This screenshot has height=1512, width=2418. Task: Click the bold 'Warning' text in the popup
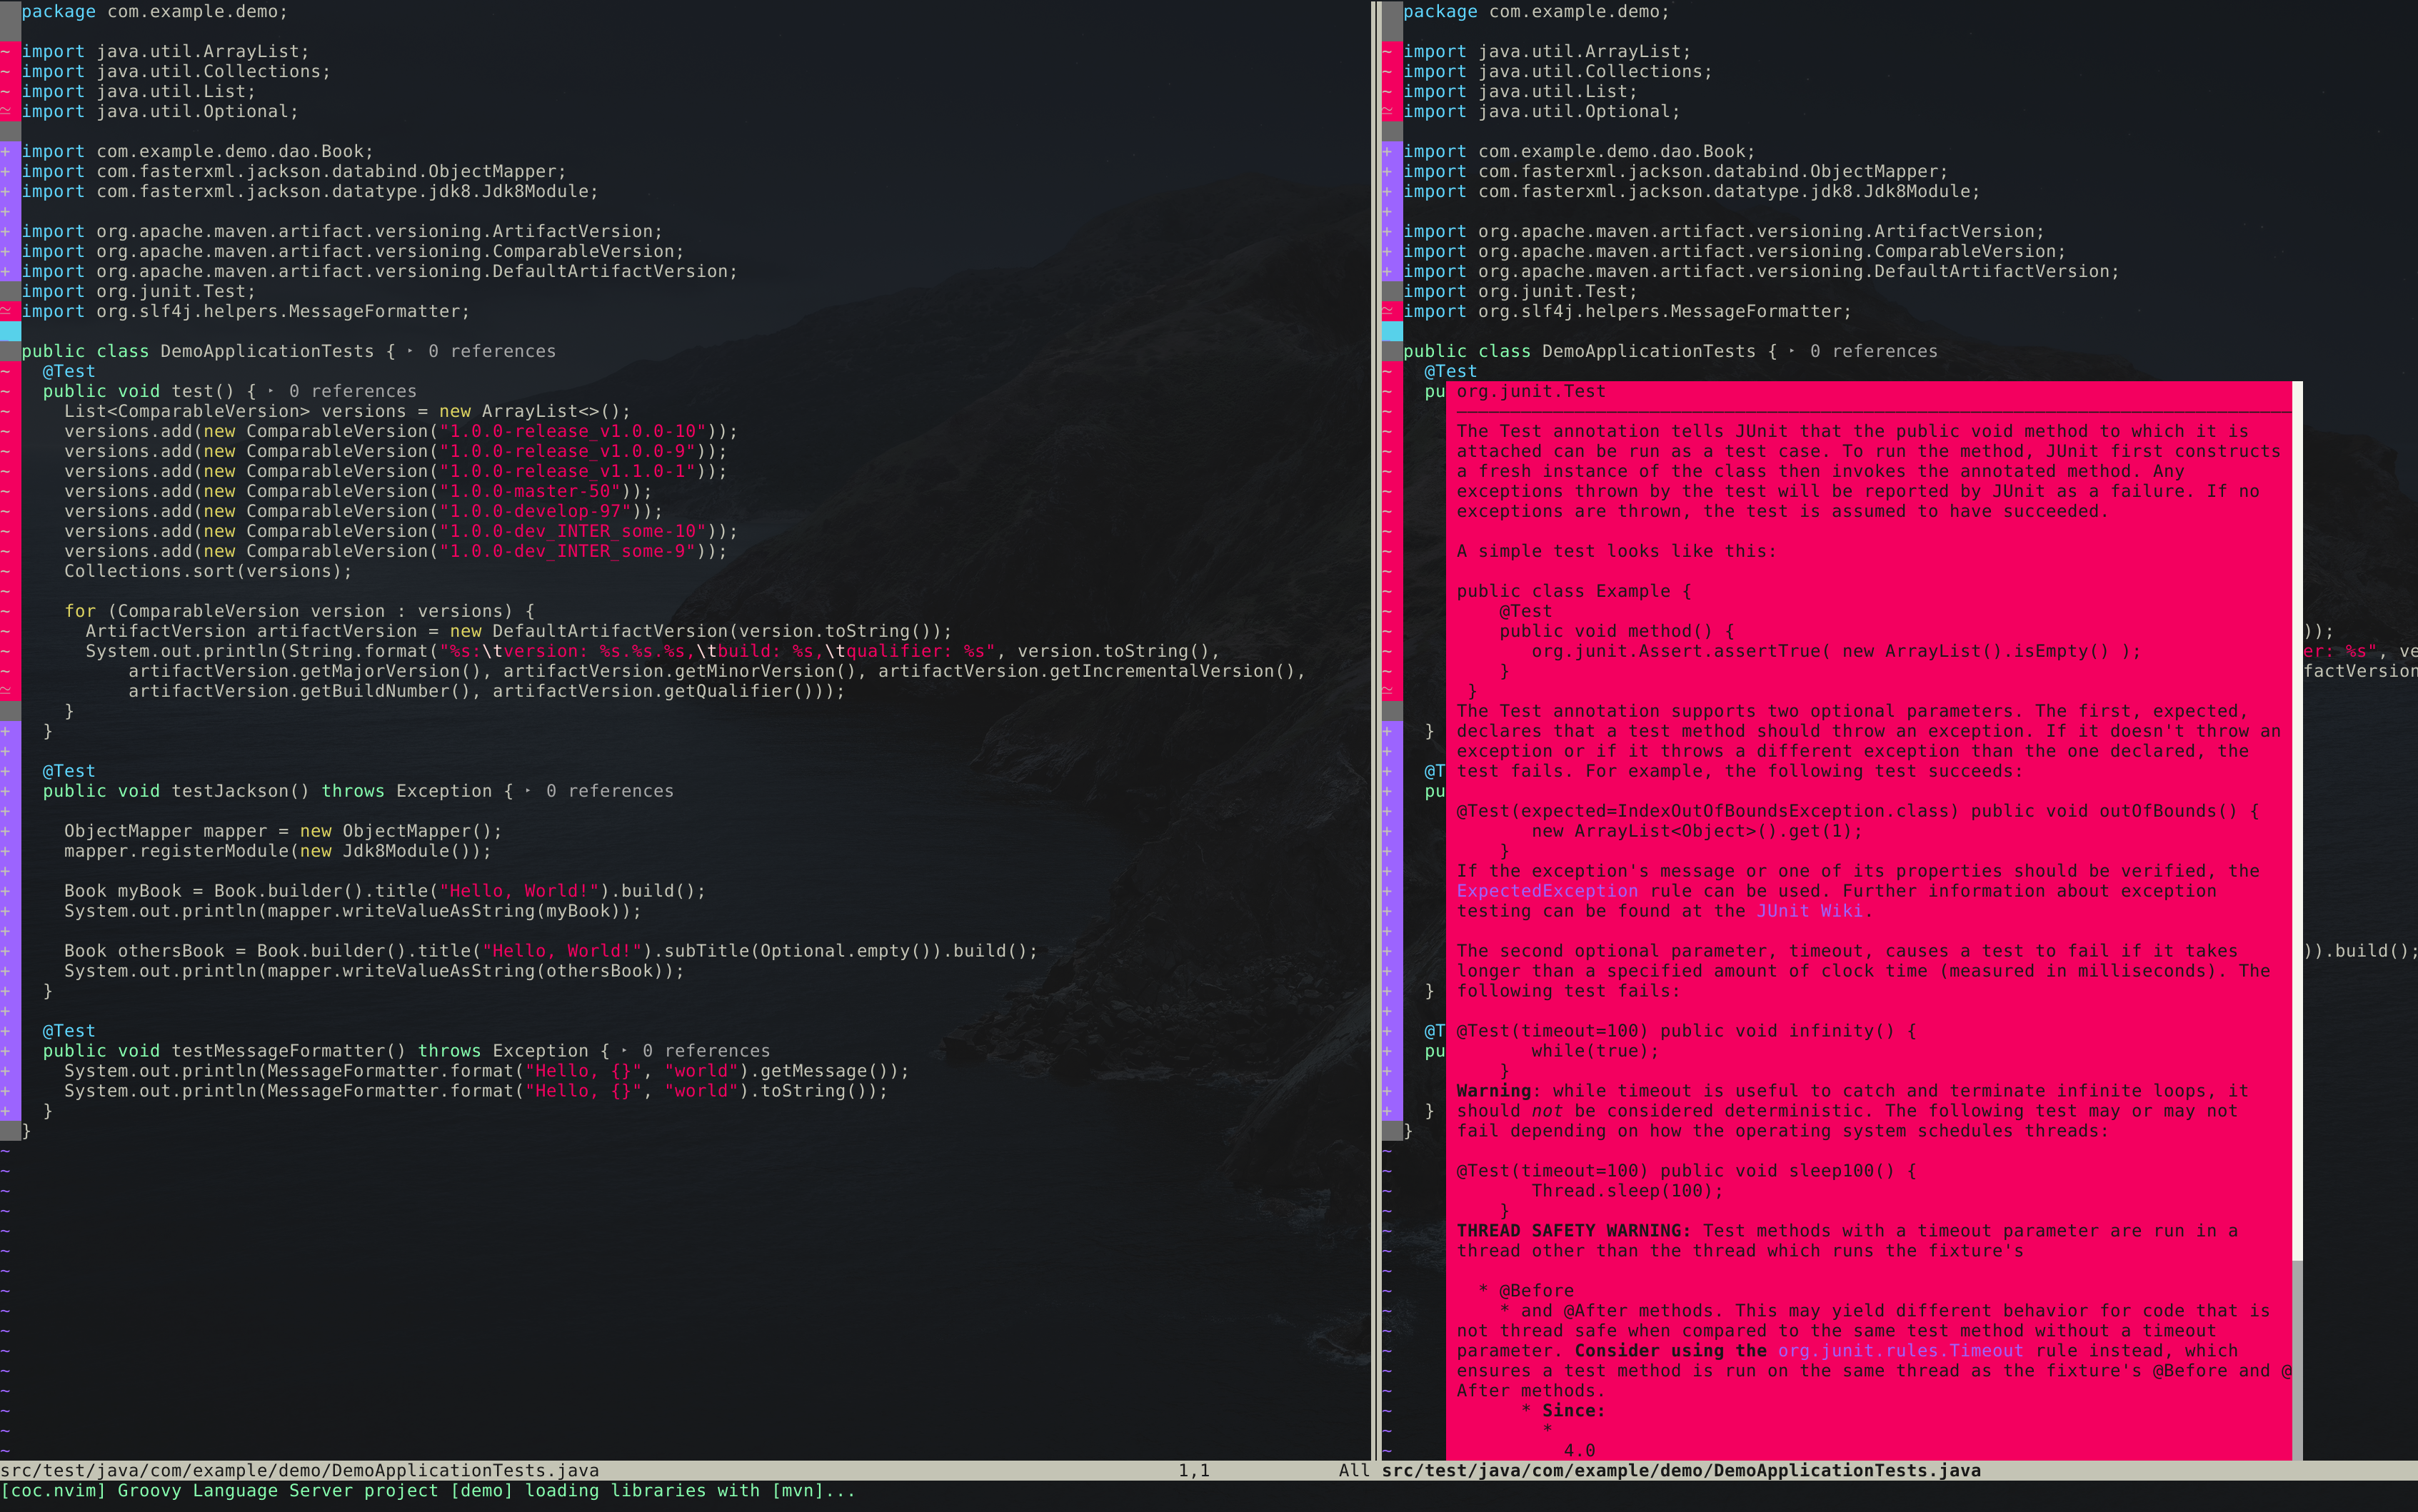pos(1493,1091)
